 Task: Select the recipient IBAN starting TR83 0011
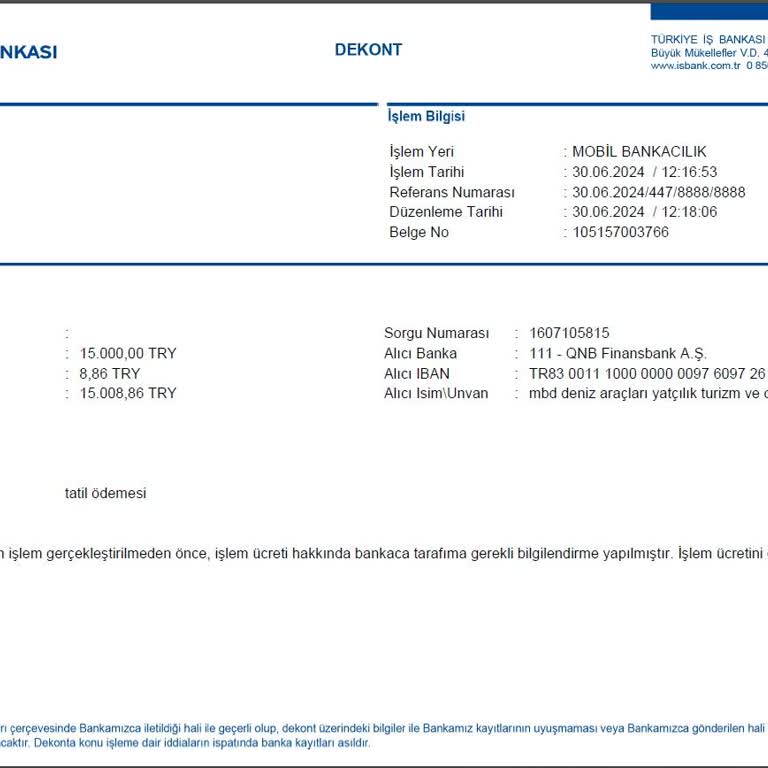(648, 374)
